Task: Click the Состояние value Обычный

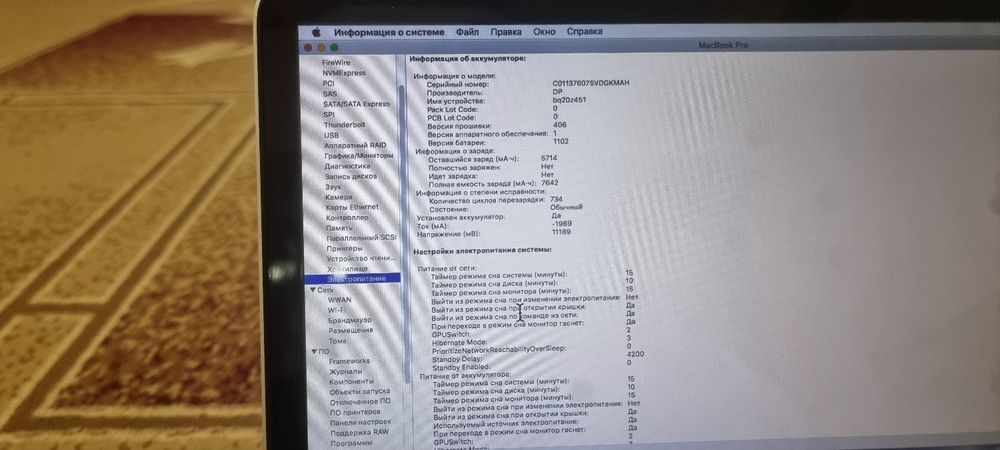Action: (x=566, y=207)
